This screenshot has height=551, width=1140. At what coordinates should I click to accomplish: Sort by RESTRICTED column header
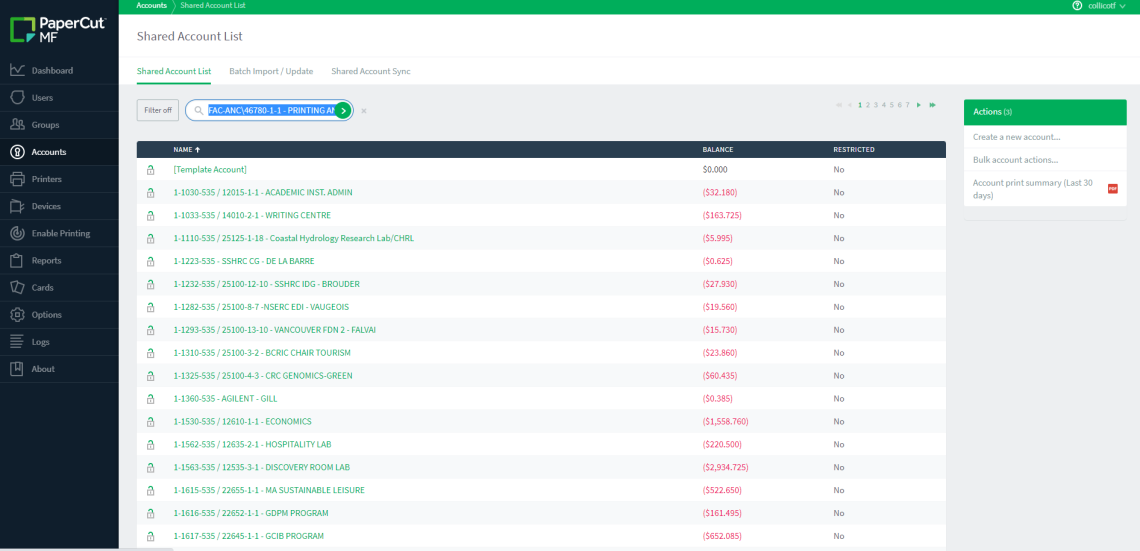pyautogui.click(x=854, y=150)
